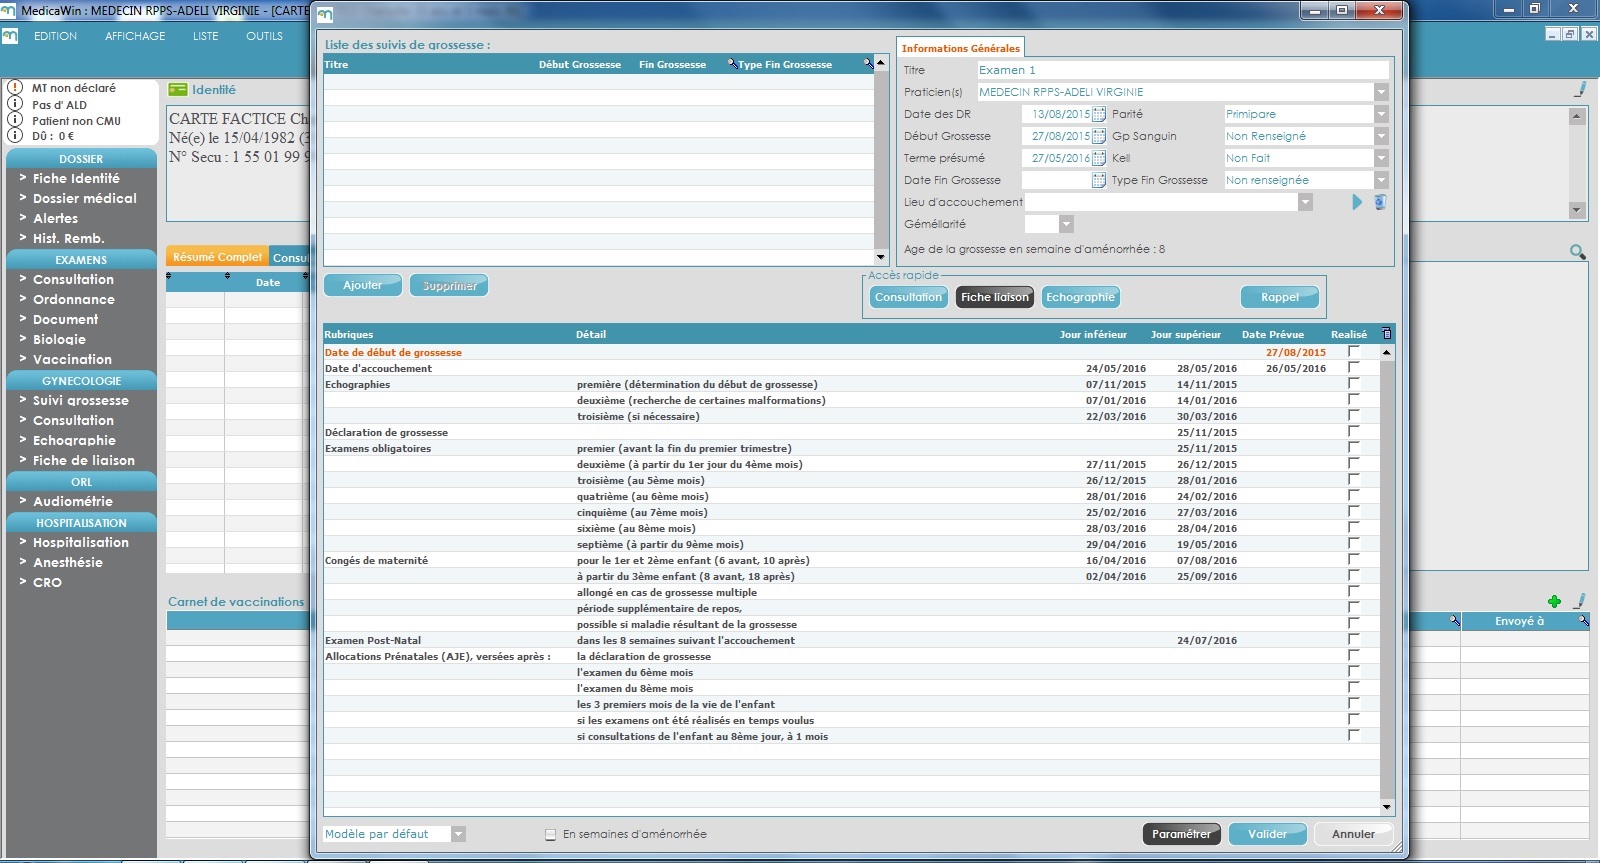The height and width of the screenshot is (863, 1600).
Task: Click the rubriques list scrollbar down arrow
Action: [1386, 807]
